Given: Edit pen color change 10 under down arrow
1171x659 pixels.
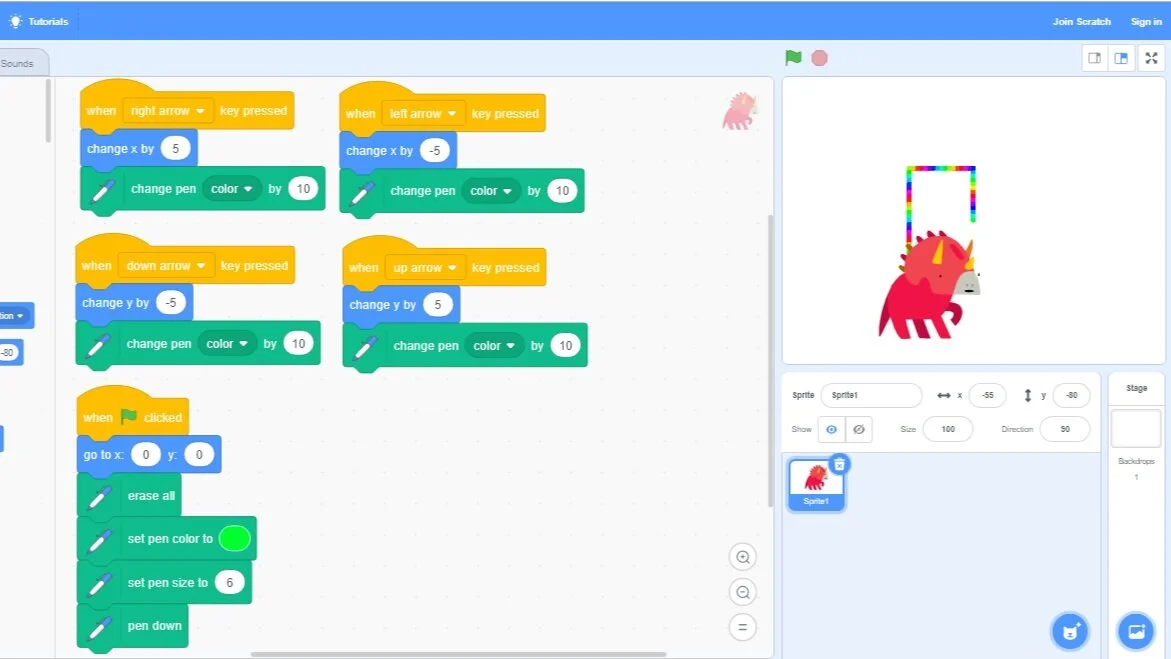Looking at the screenshot, I should point(299,344).
